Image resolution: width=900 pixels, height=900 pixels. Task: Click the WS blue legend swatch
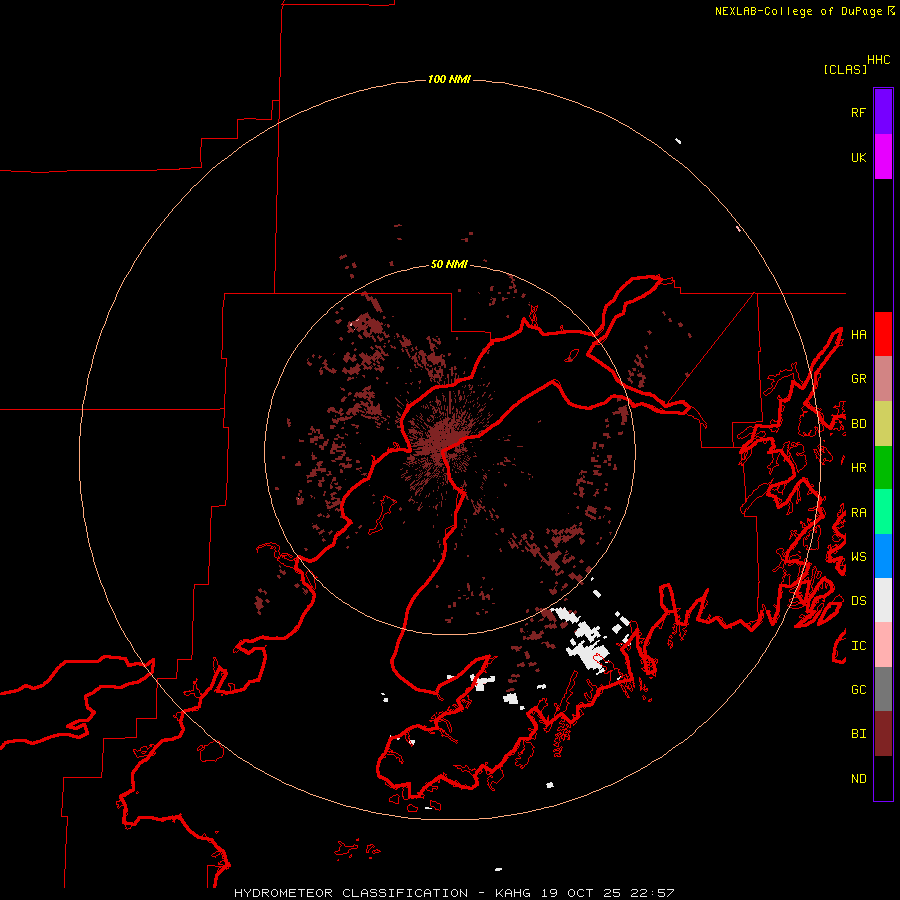point(883,556)
